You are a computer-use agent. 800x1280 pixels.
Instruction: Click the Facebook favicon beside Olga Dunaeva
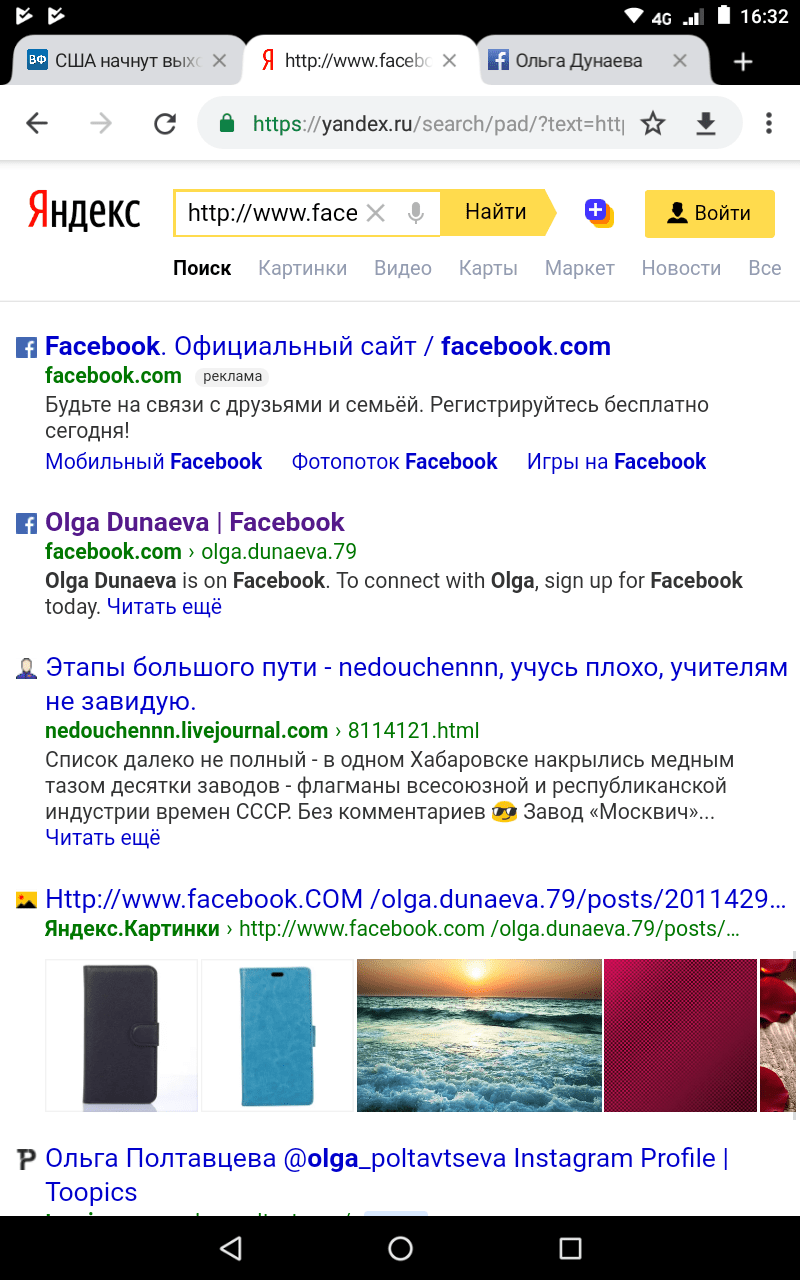(26, 524)
